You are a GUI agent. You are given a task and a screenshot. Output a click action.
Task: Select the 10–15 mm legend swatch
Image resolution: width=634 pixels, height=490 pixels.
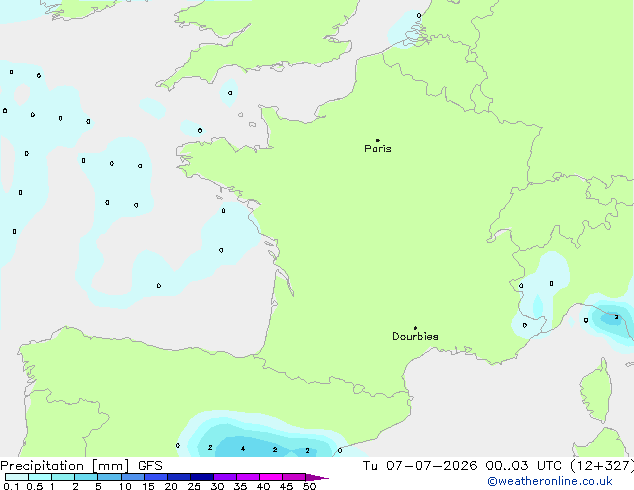pyautogui.click(x=132, y=477)
